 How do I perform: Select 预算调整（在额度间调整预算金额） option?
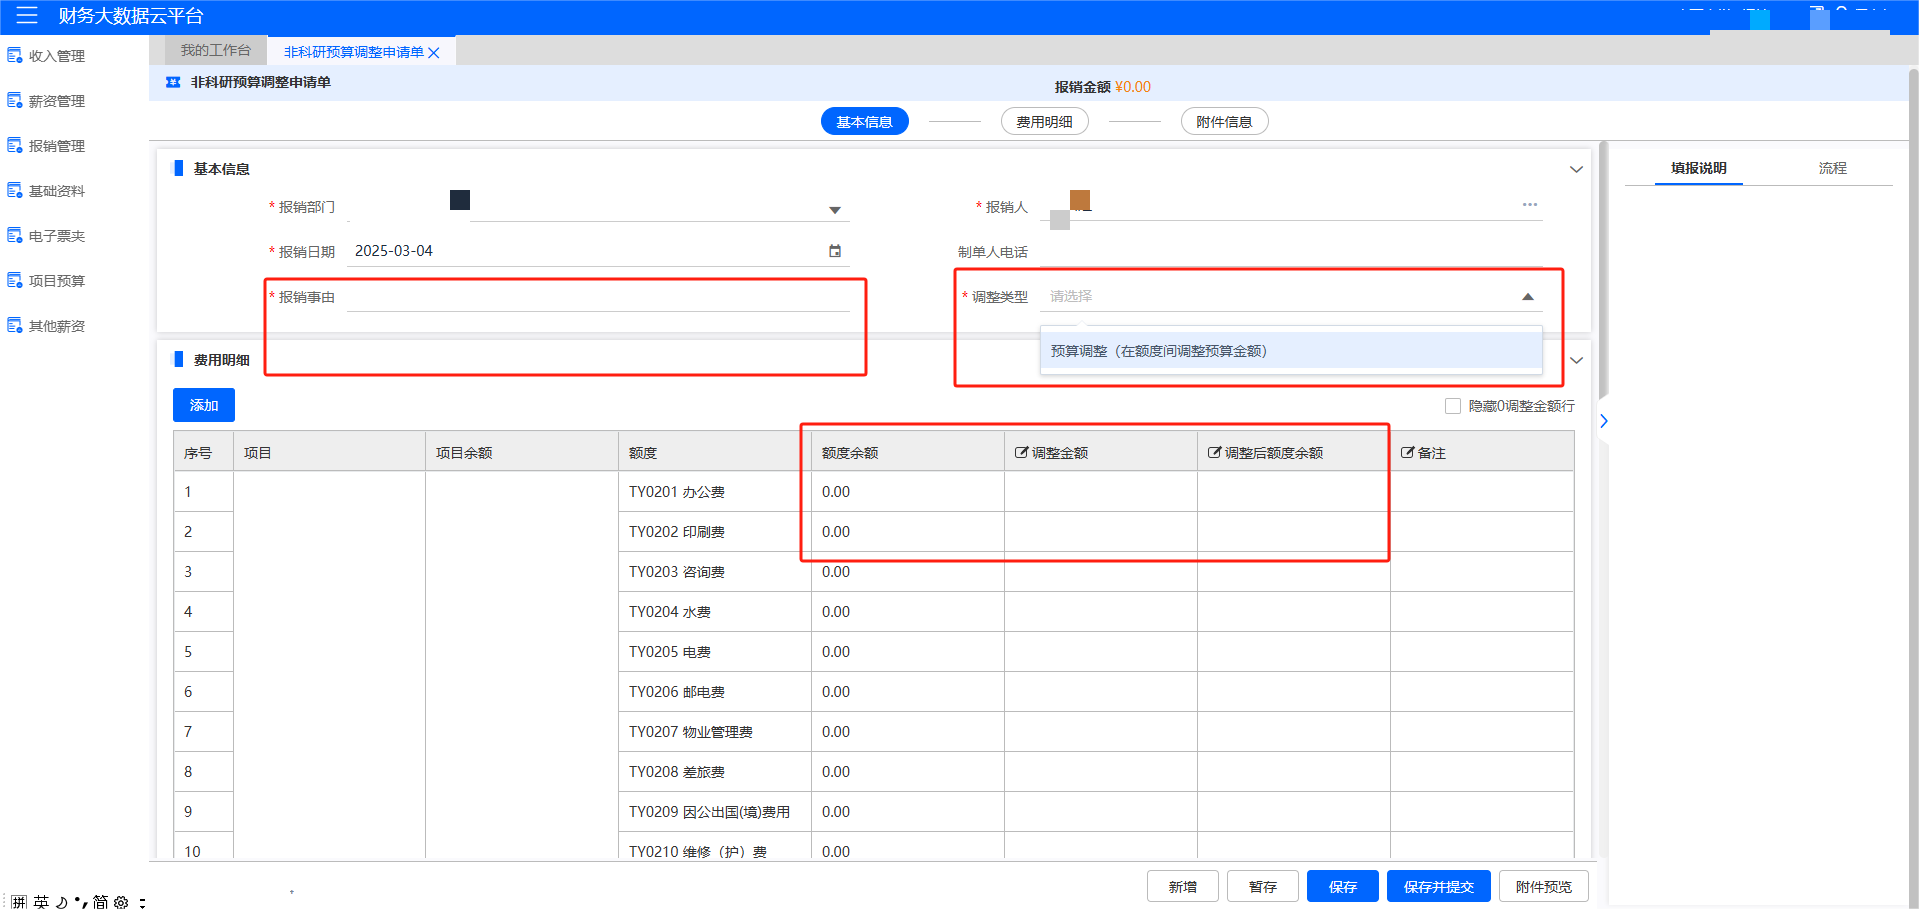tap(1291, 351)
